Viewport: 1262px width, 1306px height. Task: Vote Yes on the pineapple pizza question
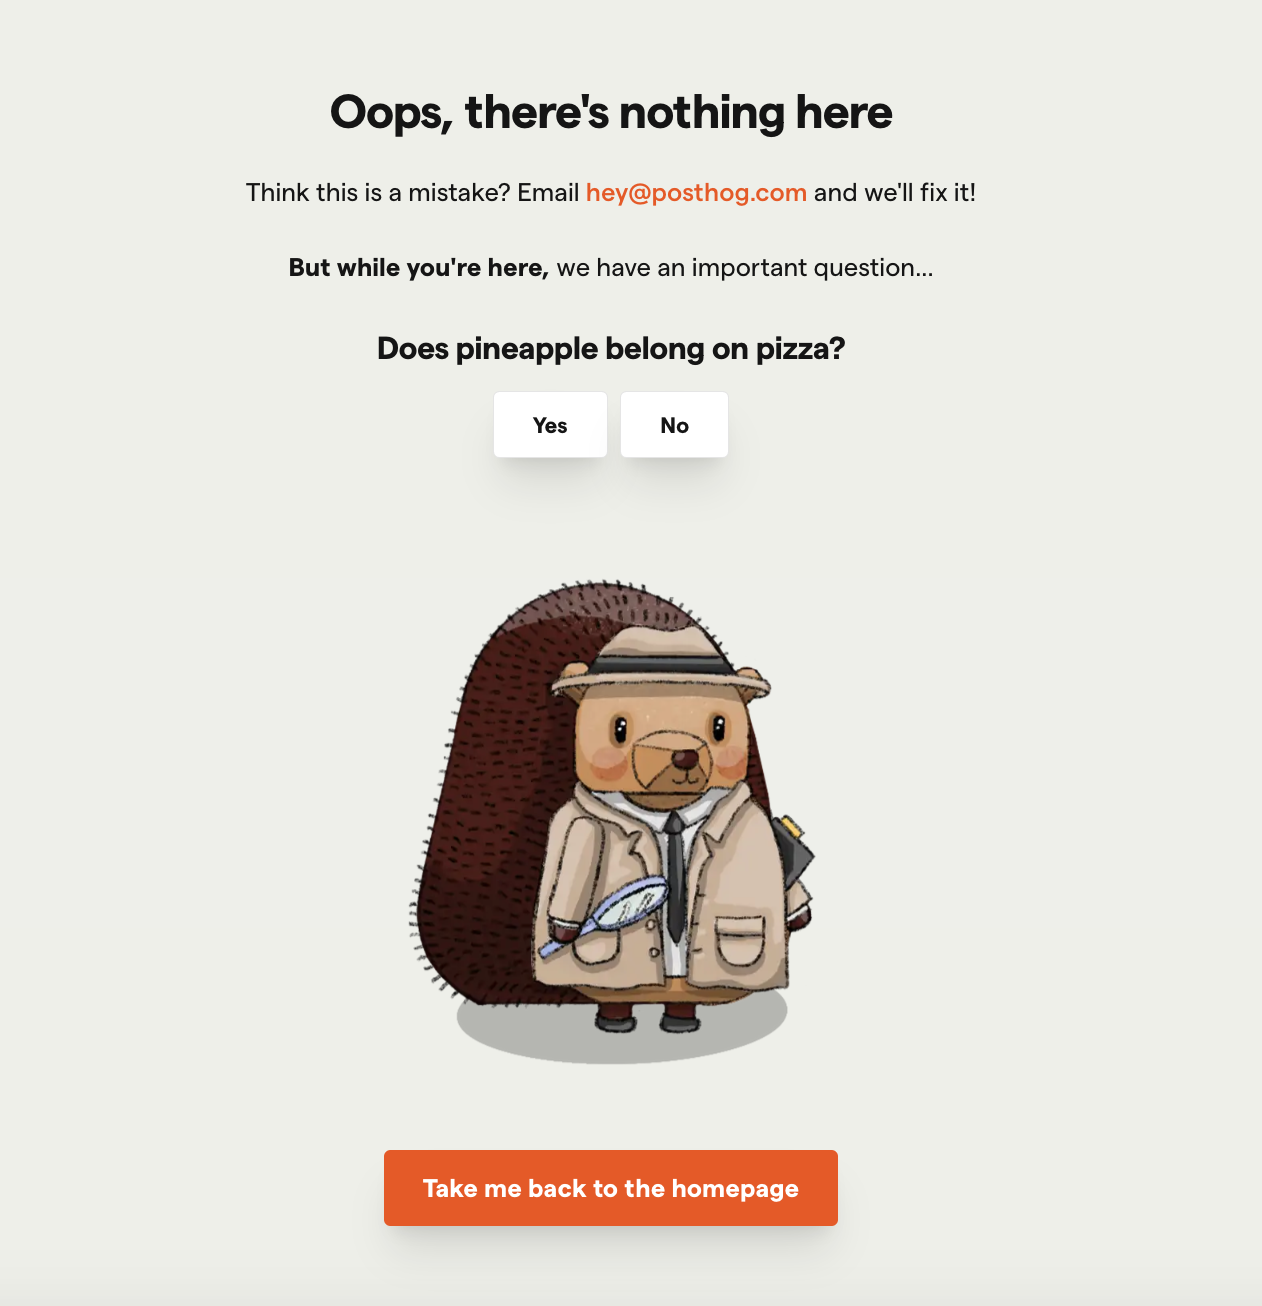click(550, 425)
